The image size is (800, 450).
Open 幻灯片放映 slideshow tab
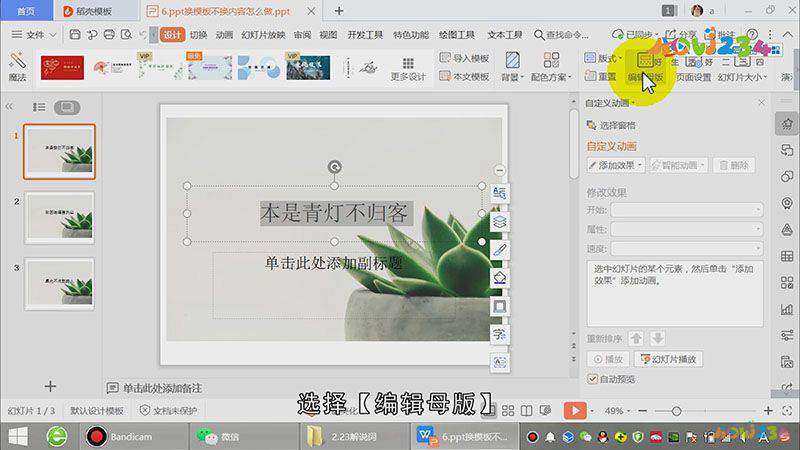[263, 35]
